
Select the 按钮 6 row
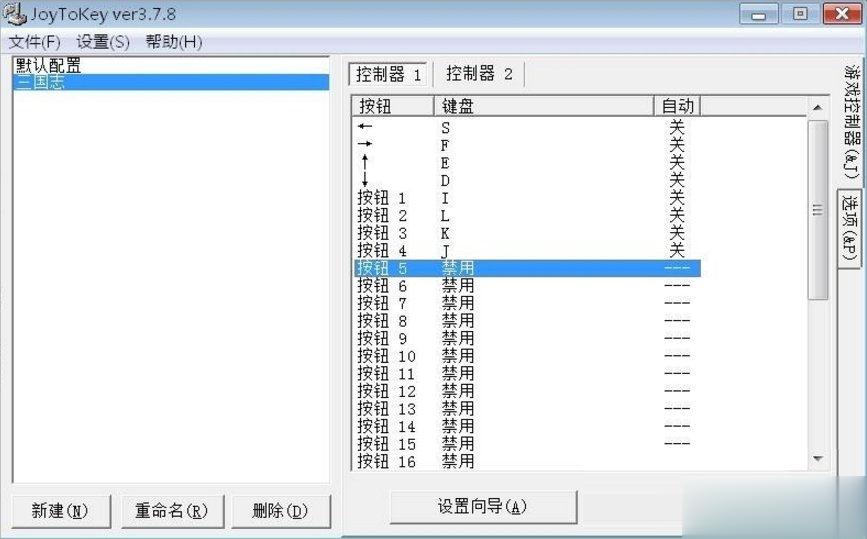(x=527, y=286)
